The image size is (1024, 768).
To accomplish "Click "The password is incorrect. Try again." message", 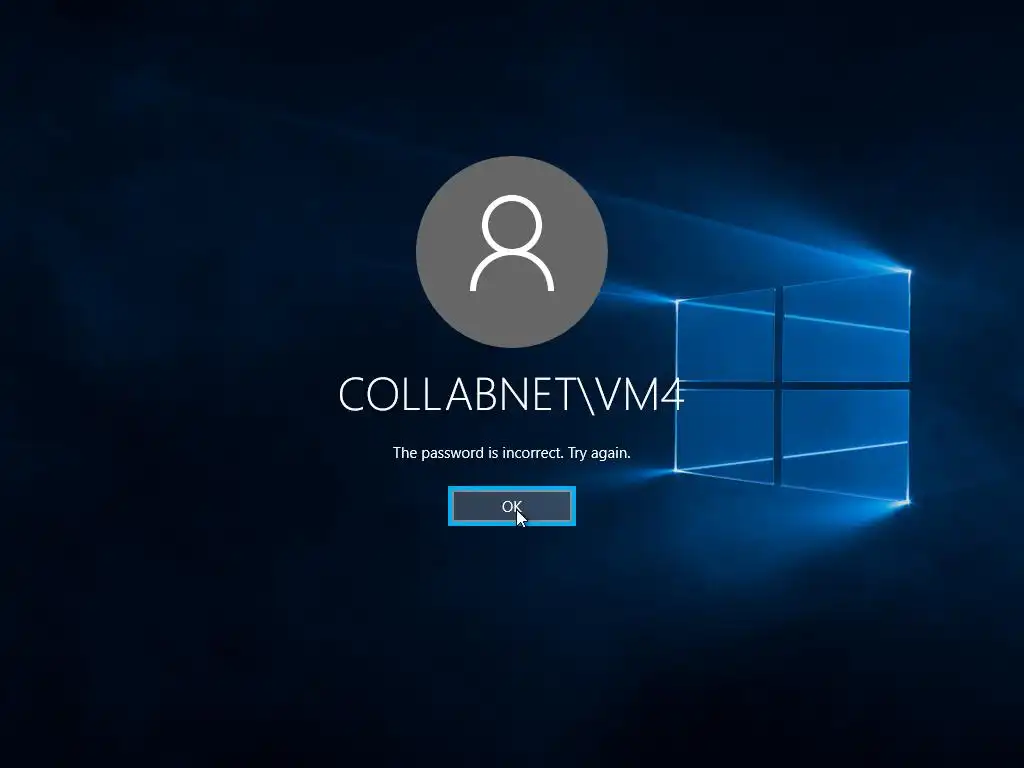I will [x=511, y=453].
